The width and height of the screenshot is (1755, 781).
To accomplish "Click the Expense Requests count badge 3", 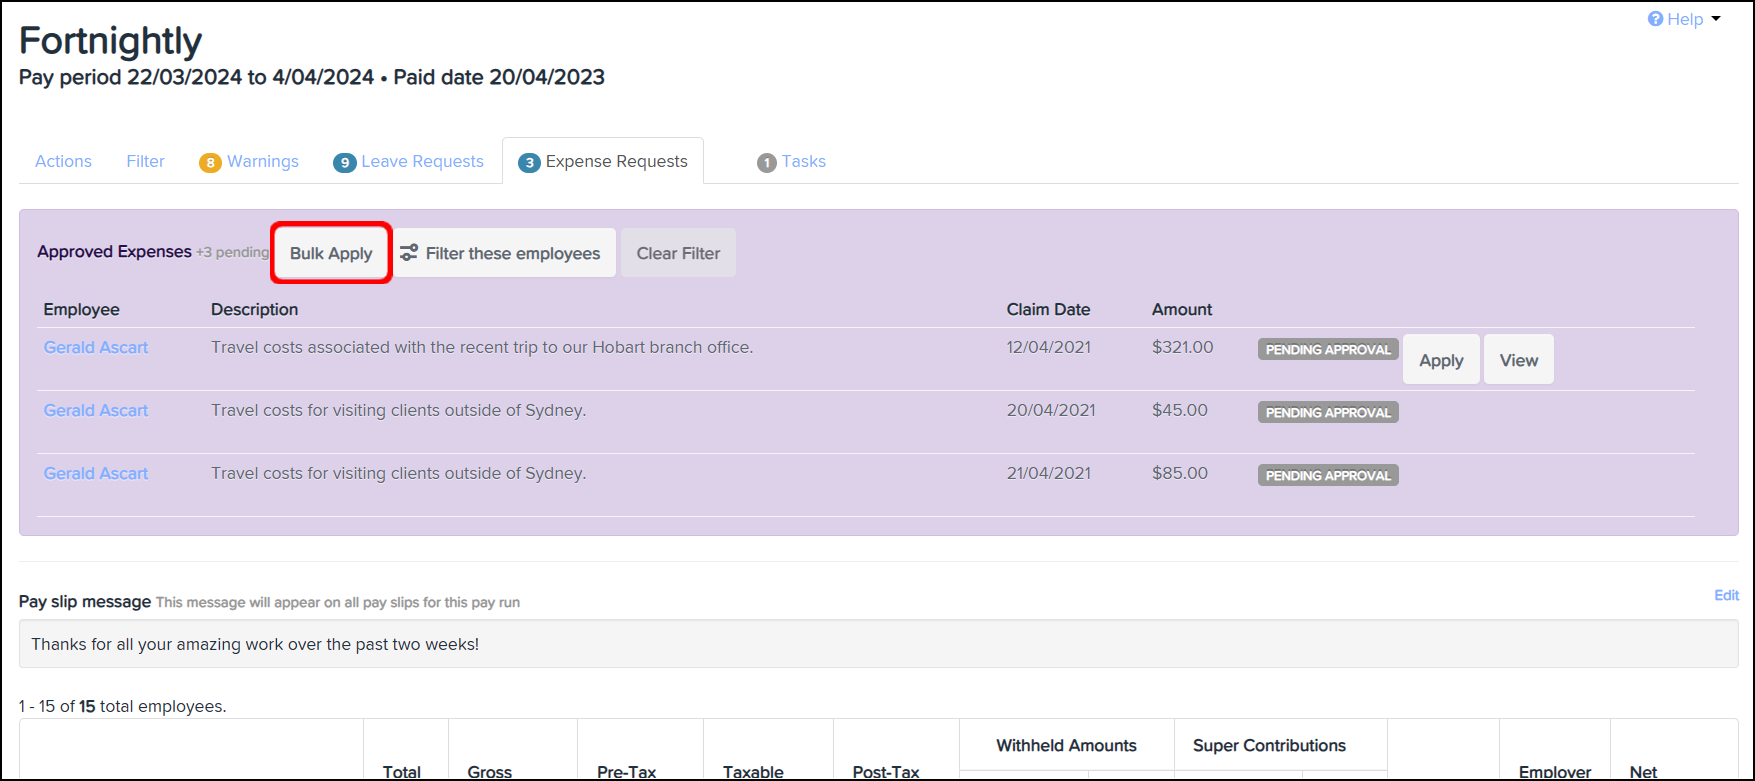I will [529, 162].
